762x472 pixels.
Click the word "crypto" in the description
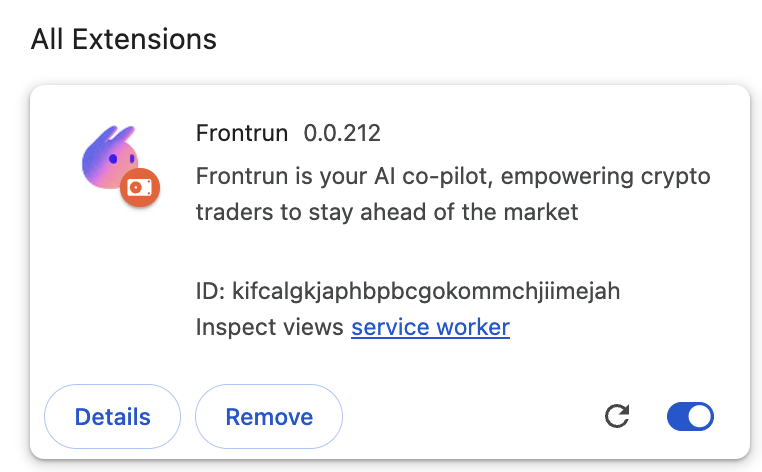[678, 177]
